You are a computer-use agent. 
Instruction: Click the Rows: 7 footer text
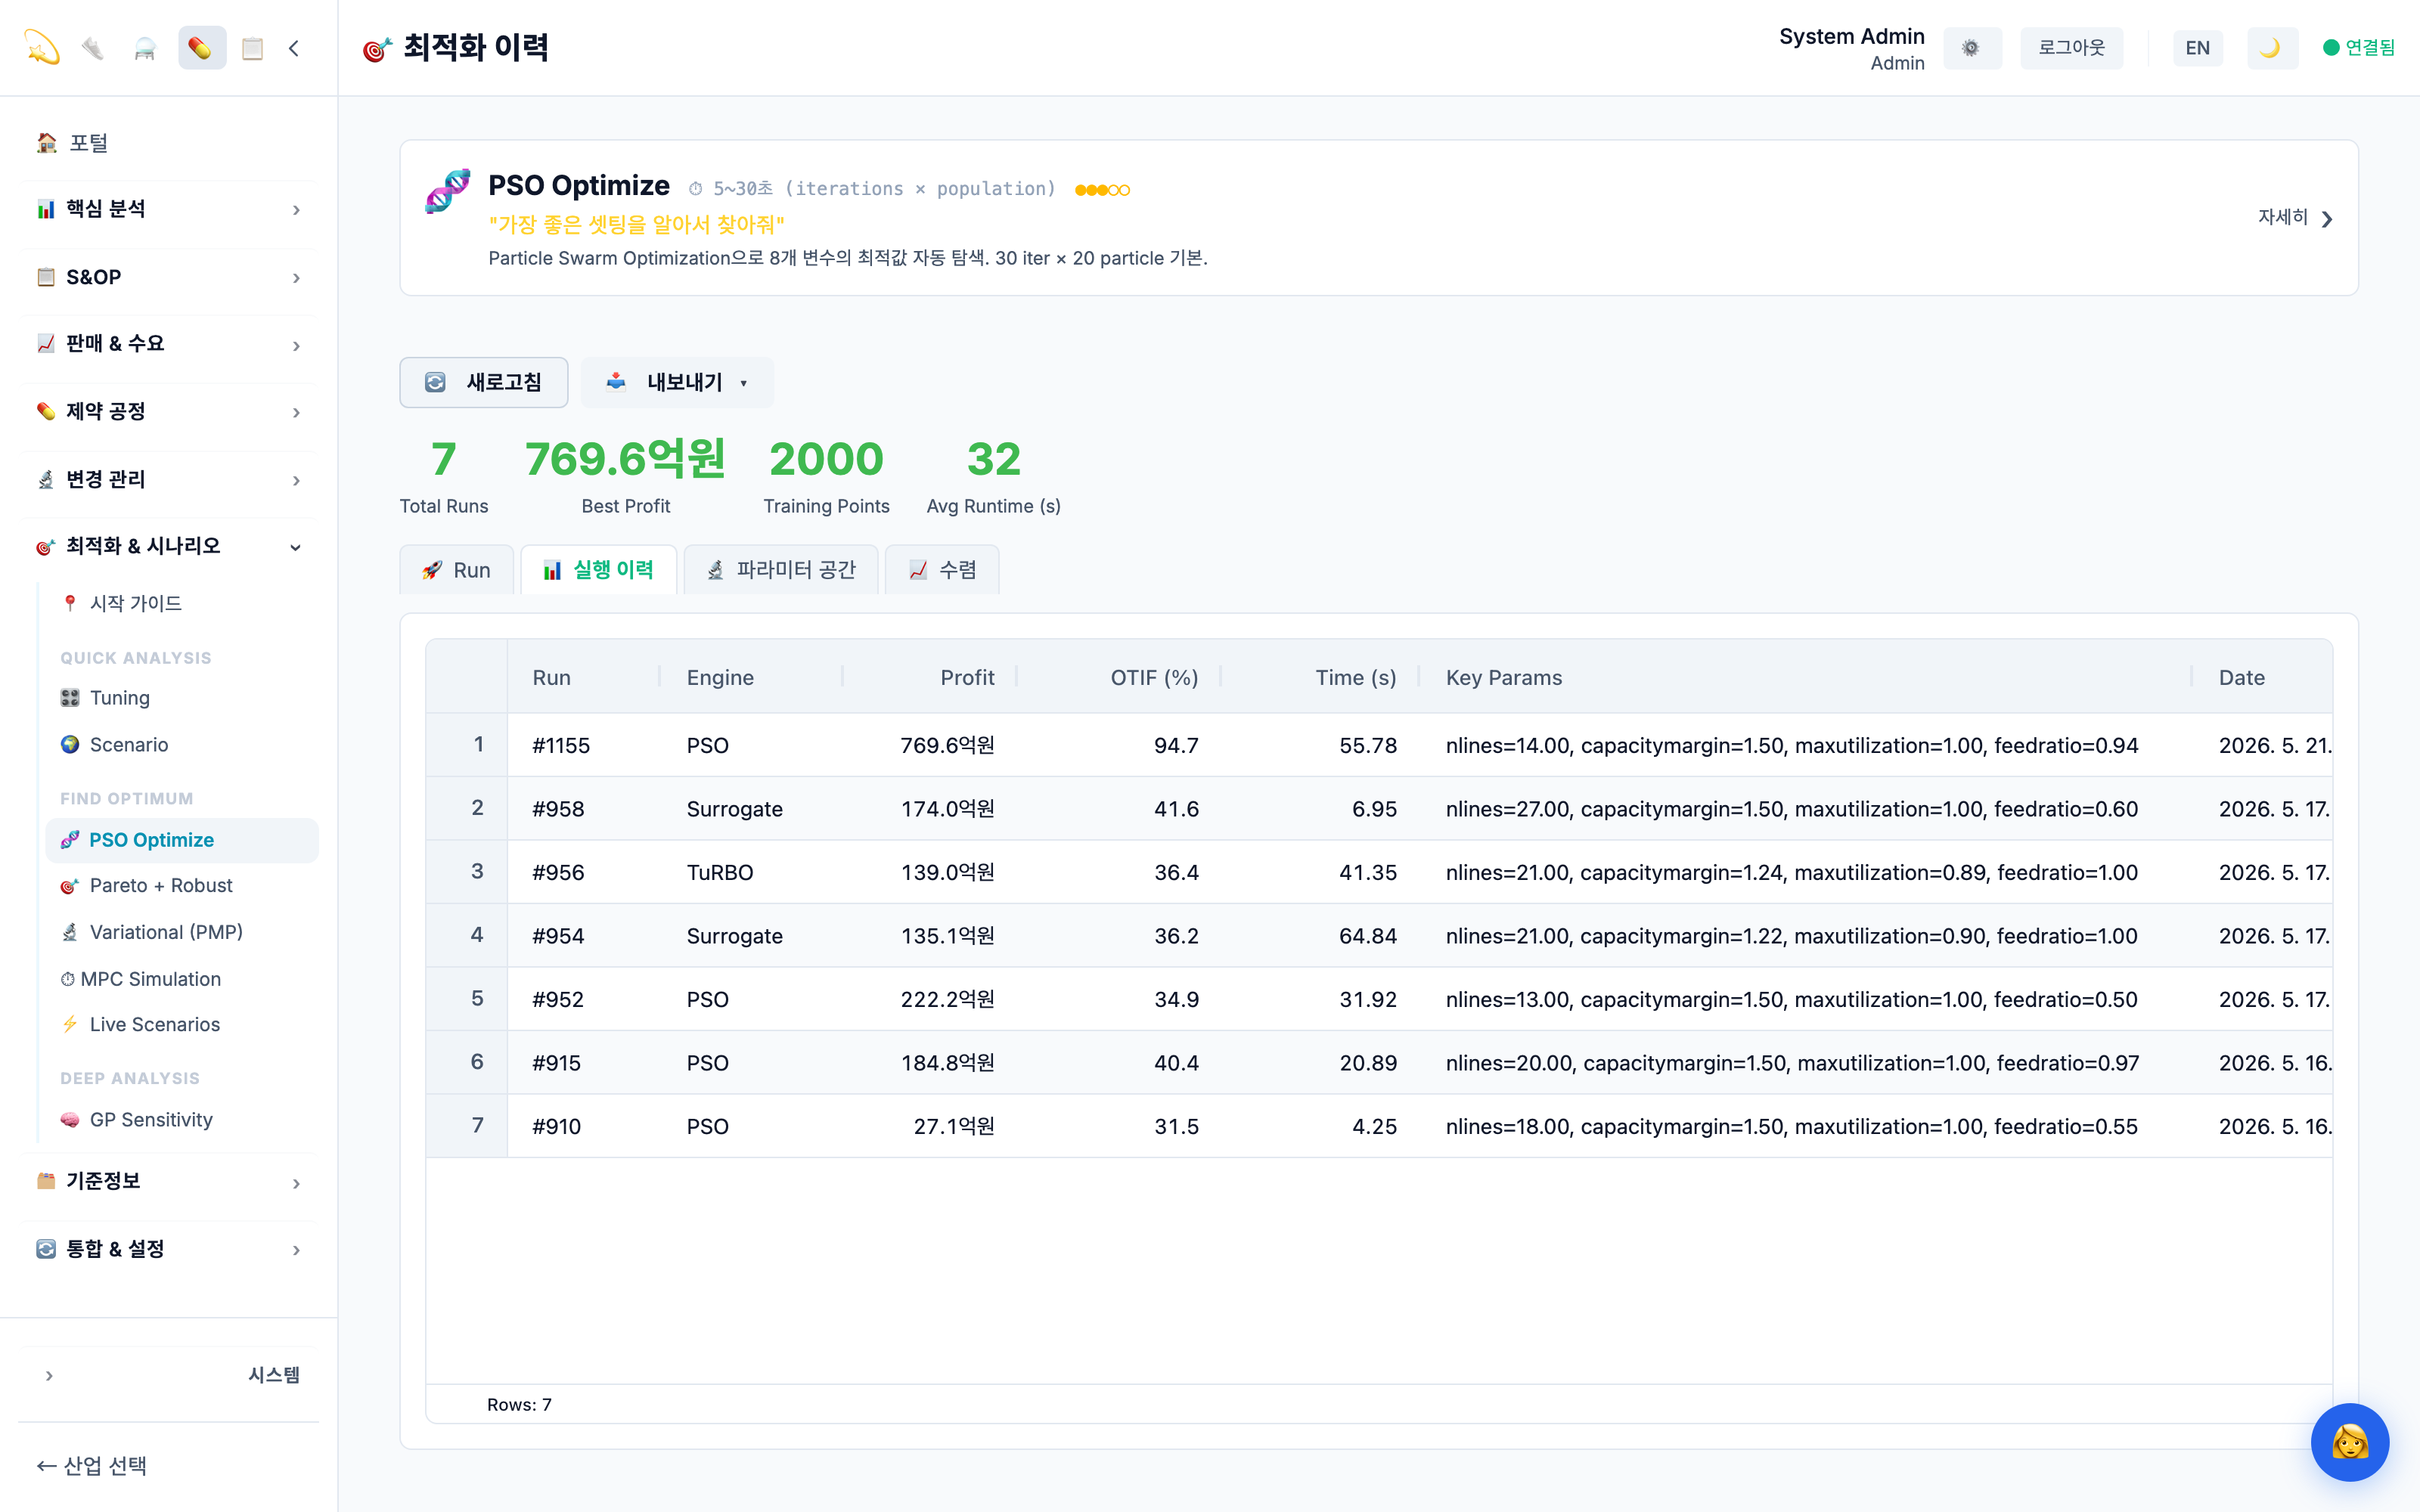click(x=519, y=1405)
